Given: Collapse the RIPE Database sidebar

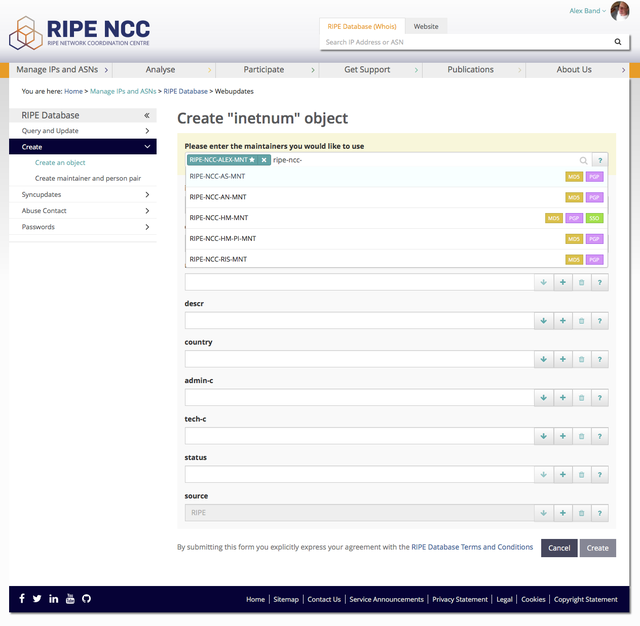Looking at the screenshot, I should (147, 115).
